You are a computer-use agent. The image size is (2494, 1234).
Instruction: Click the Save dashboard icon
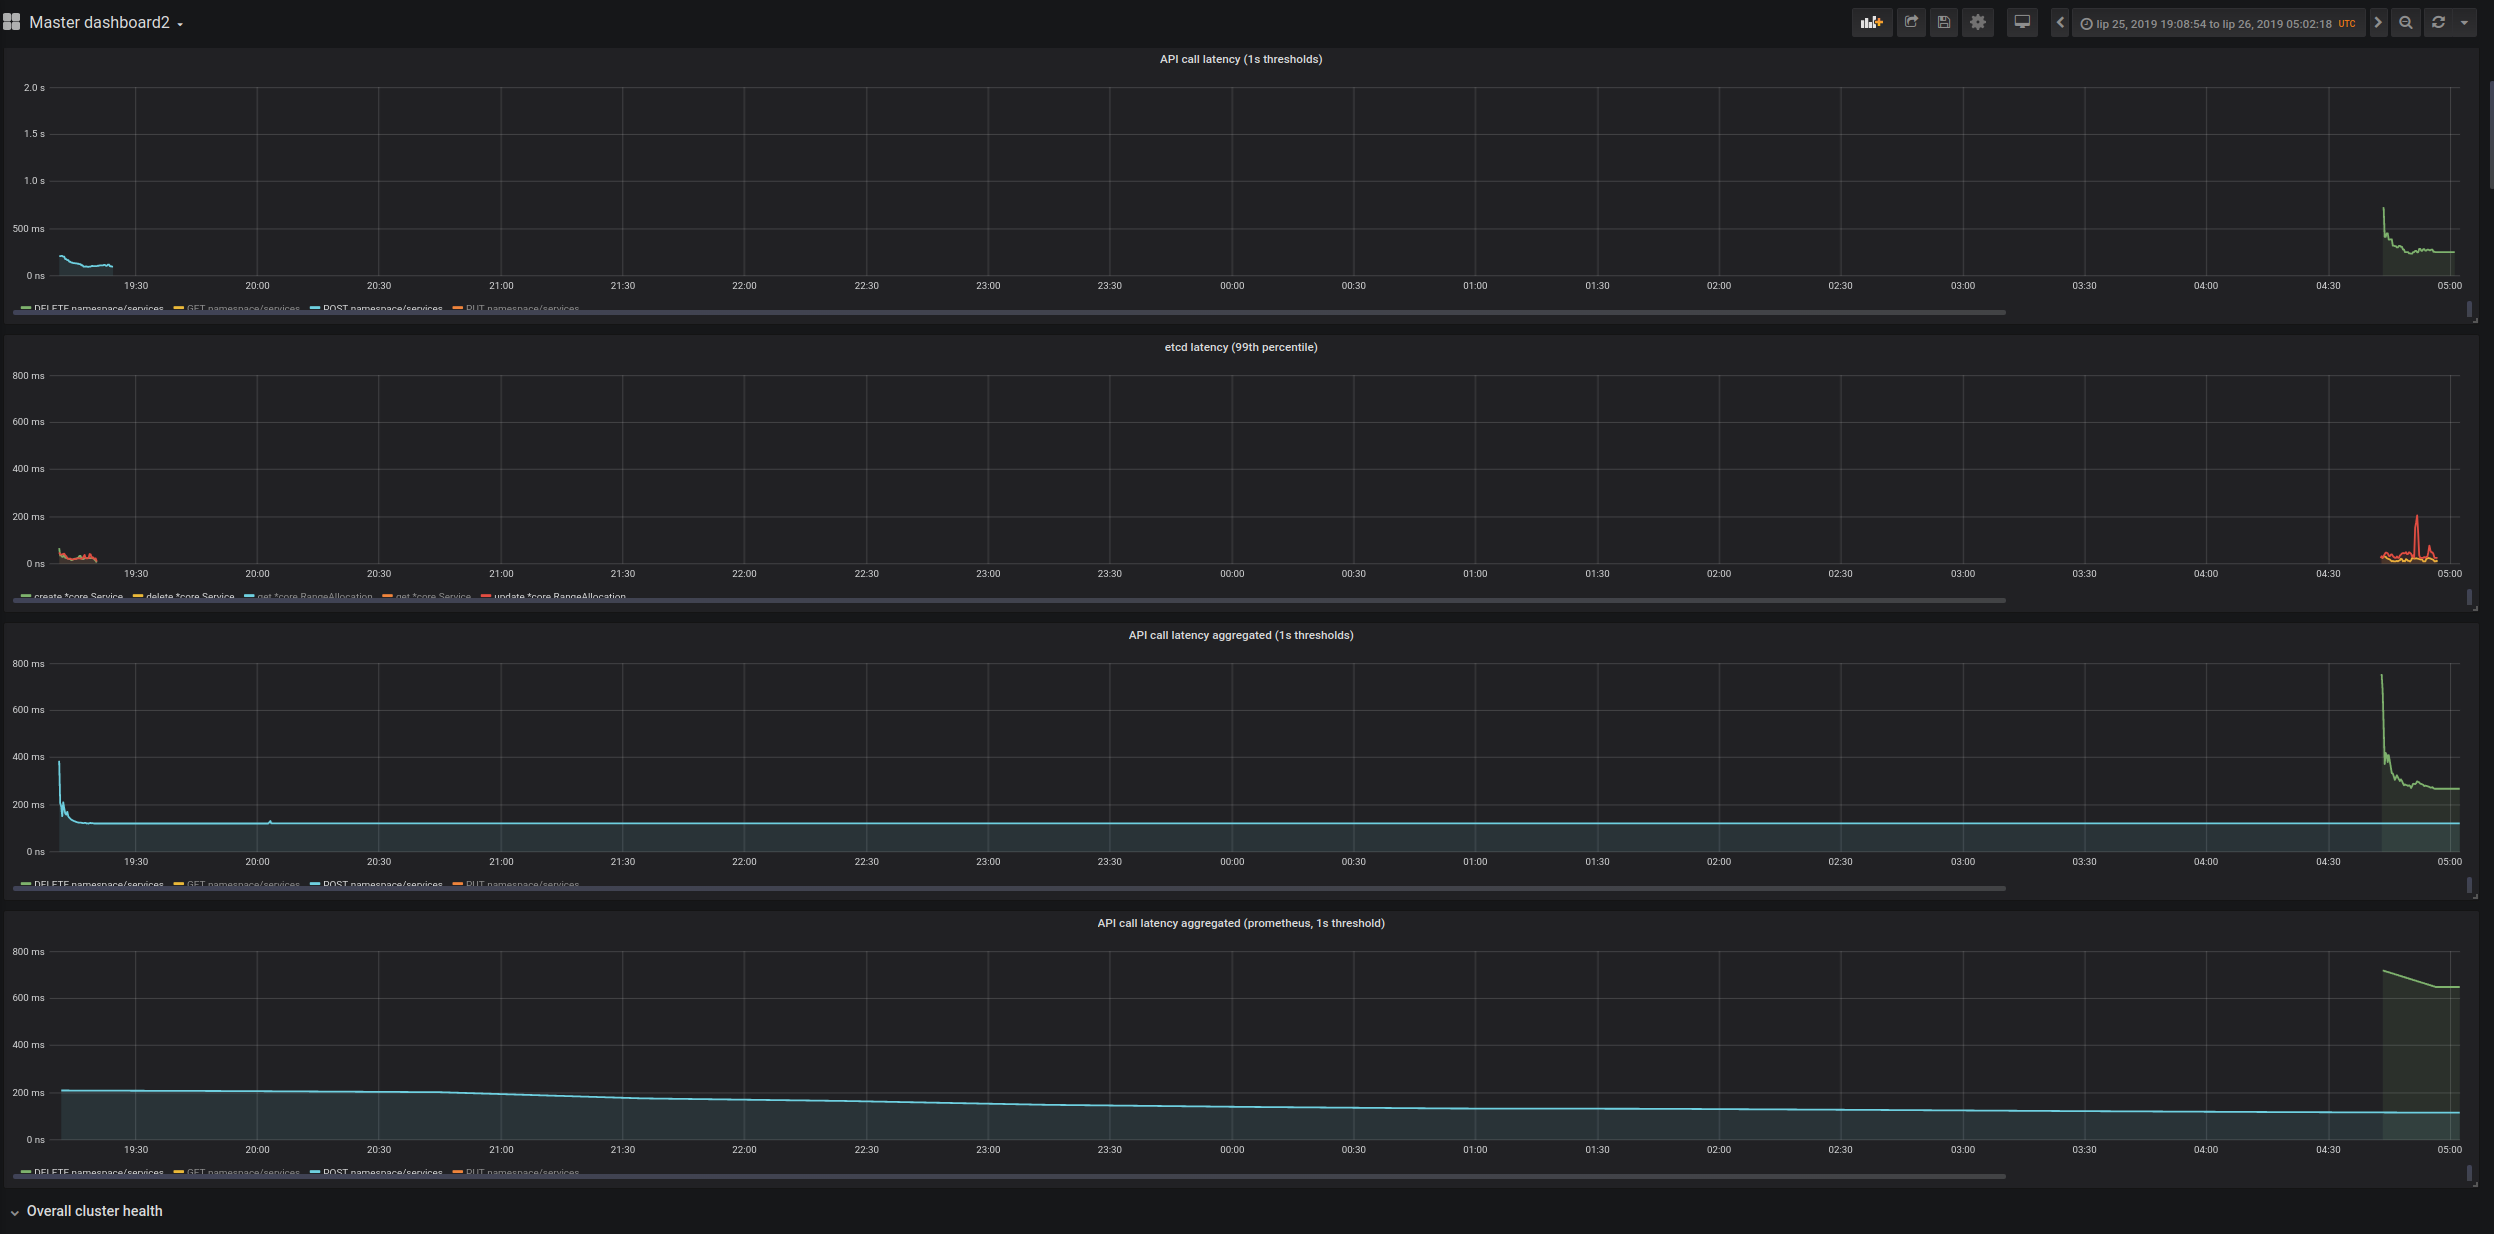[1944, 22]
